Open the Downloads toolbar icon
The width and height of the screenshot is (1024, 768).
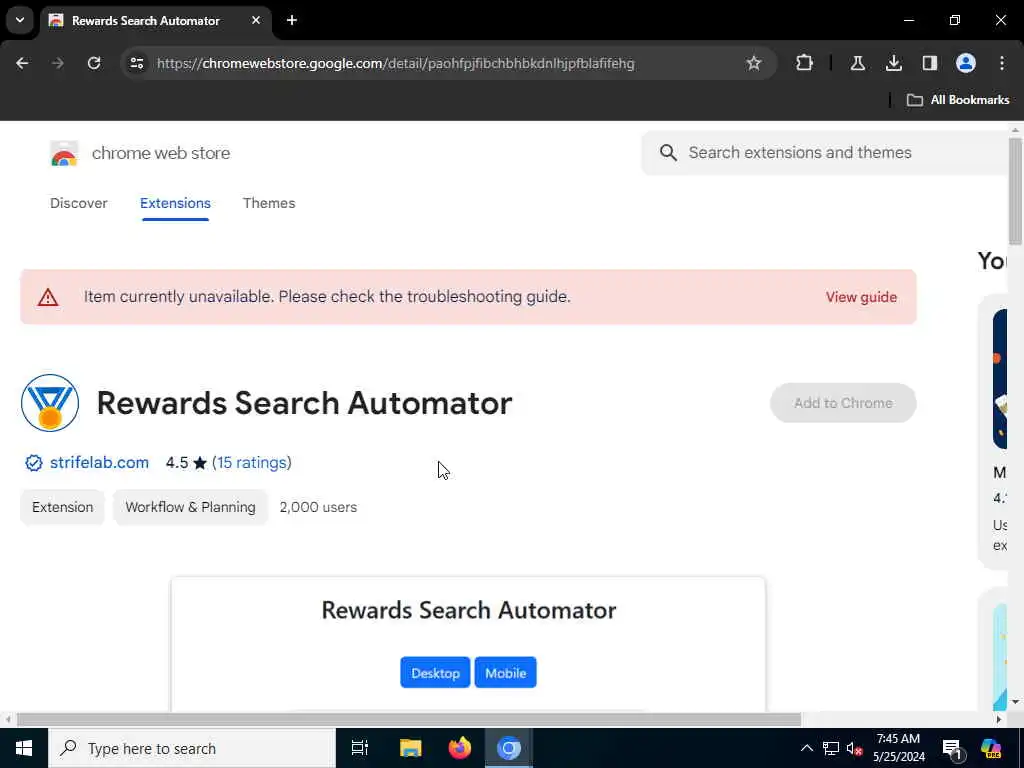tap(893, 63)
